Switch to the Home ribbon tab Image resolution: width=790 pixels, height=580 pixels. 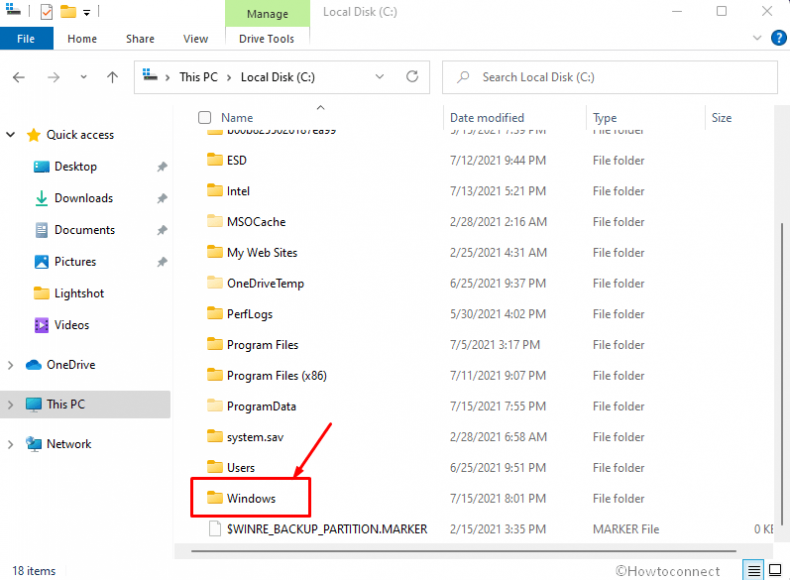[82, 39]
